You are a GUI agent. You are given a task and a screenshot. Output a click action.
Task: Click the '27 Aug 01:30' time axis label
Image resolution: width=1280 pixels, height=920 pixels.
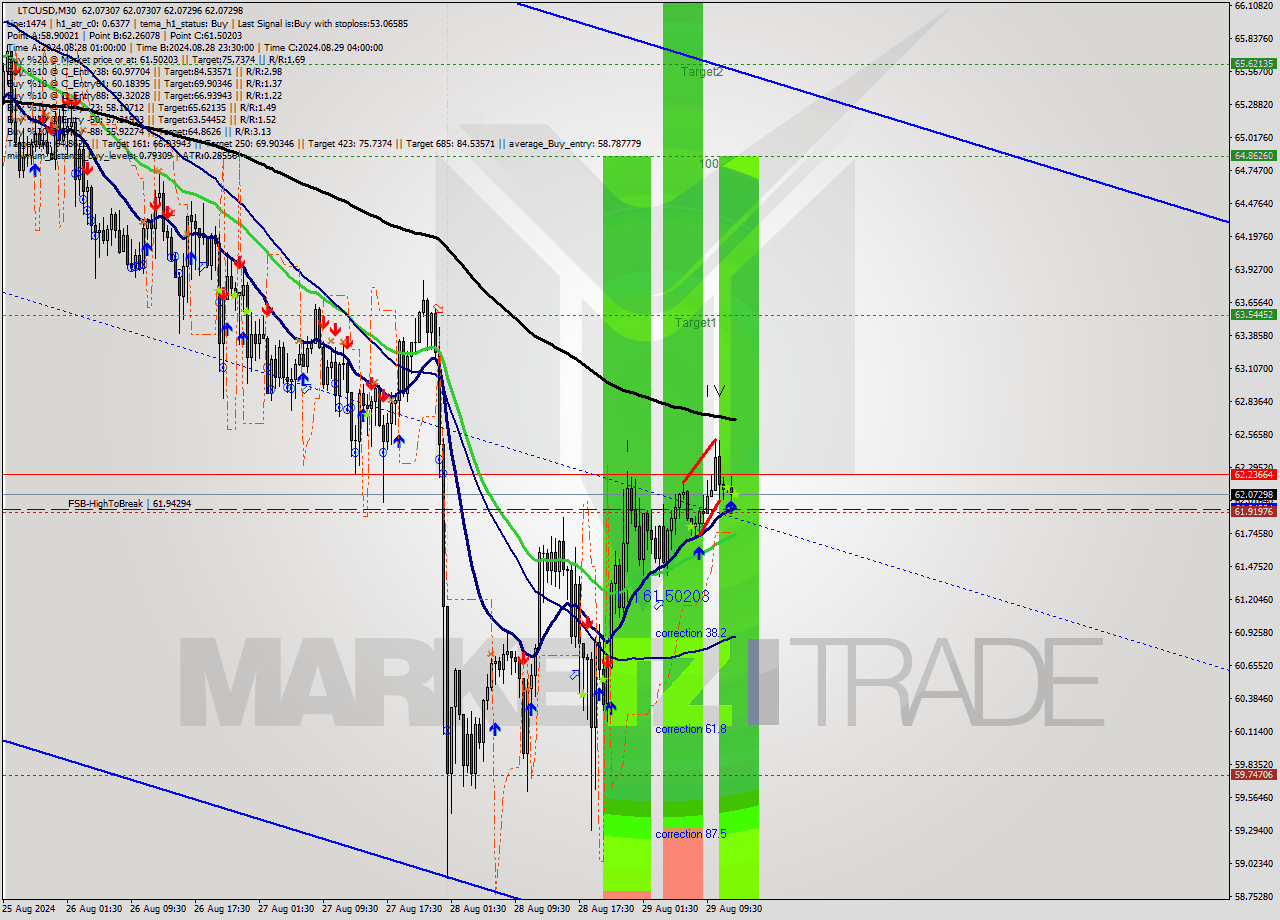tap(286, 910)
